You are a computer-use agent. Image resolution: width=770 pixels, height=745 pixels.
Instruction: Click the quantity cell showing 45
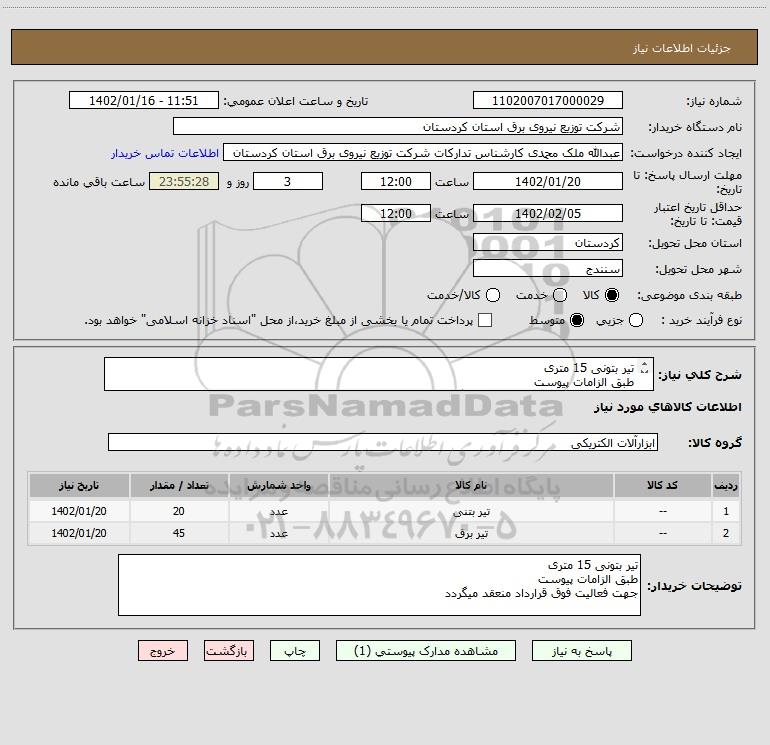click(179, 533)
